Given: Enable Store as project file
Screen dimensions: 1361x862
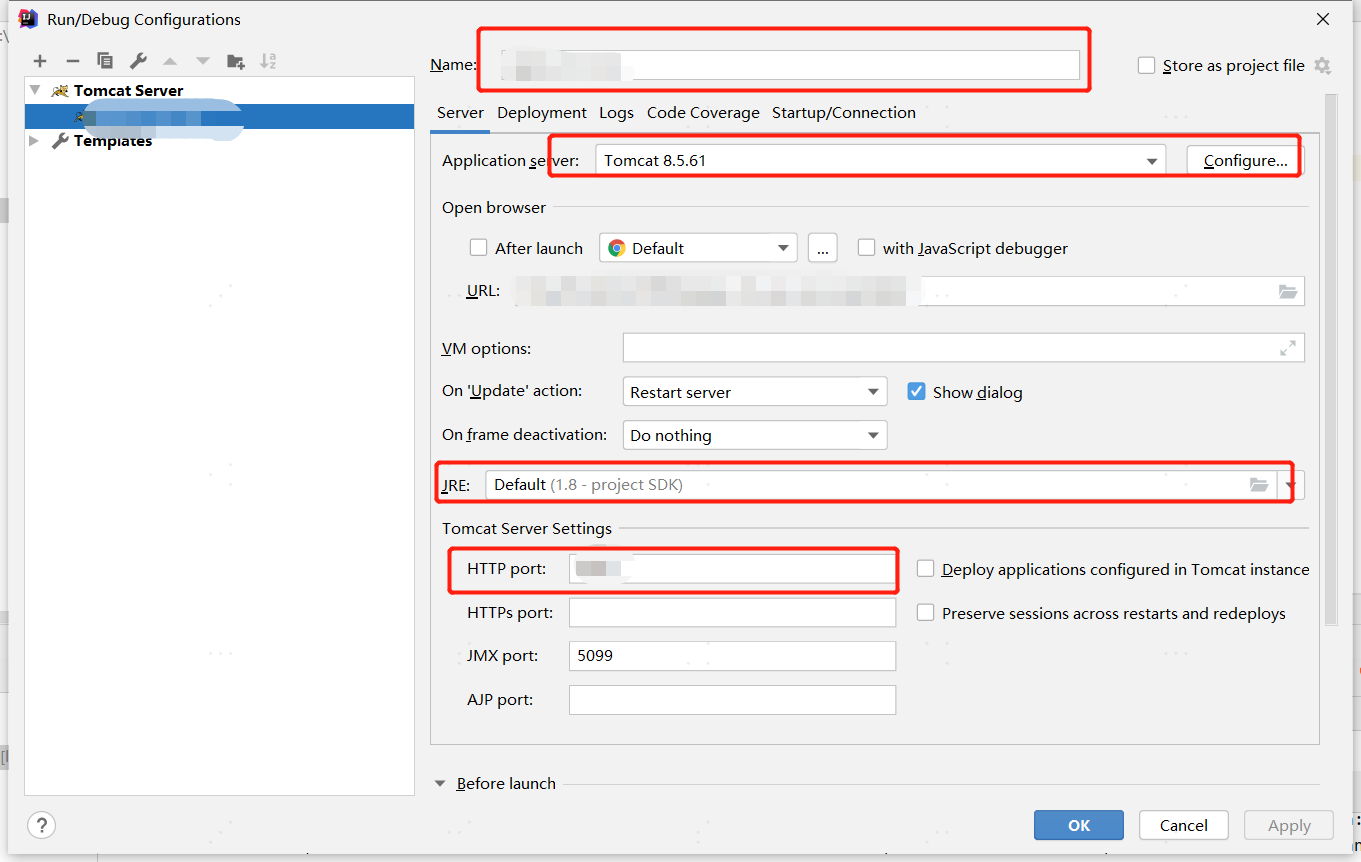Looking at the screenshot, I should point(1147,66).
